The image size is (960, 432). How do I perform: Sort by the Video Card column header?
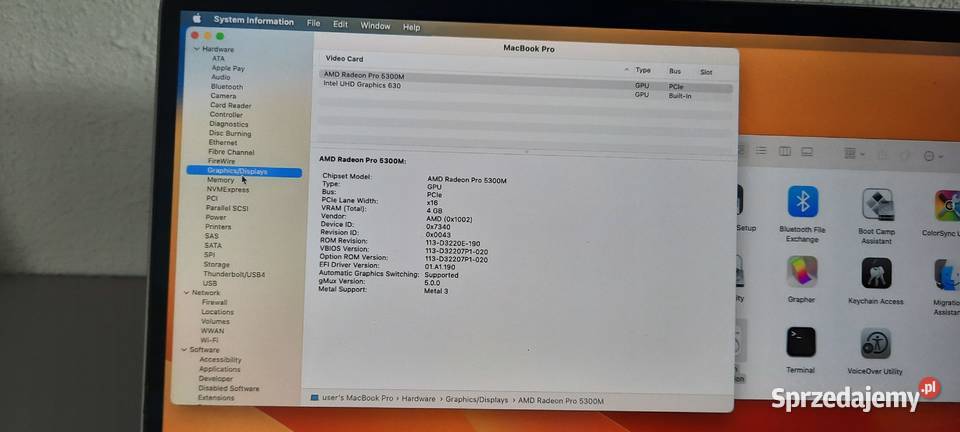(x=344, y=59)
